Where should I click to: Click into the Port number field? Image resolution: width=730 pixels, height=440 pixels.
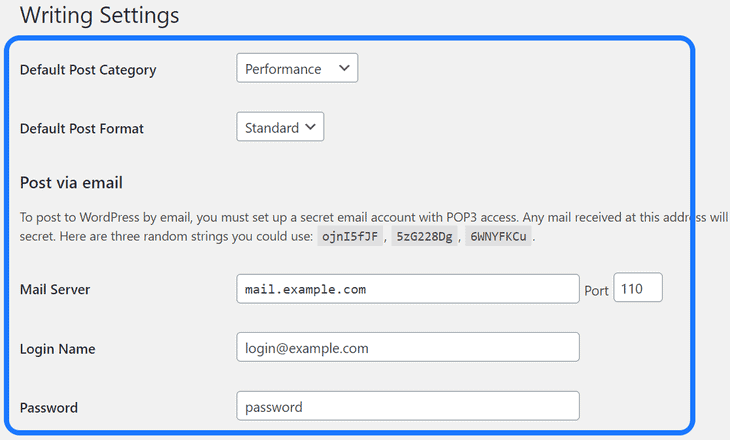coord(637,289)
